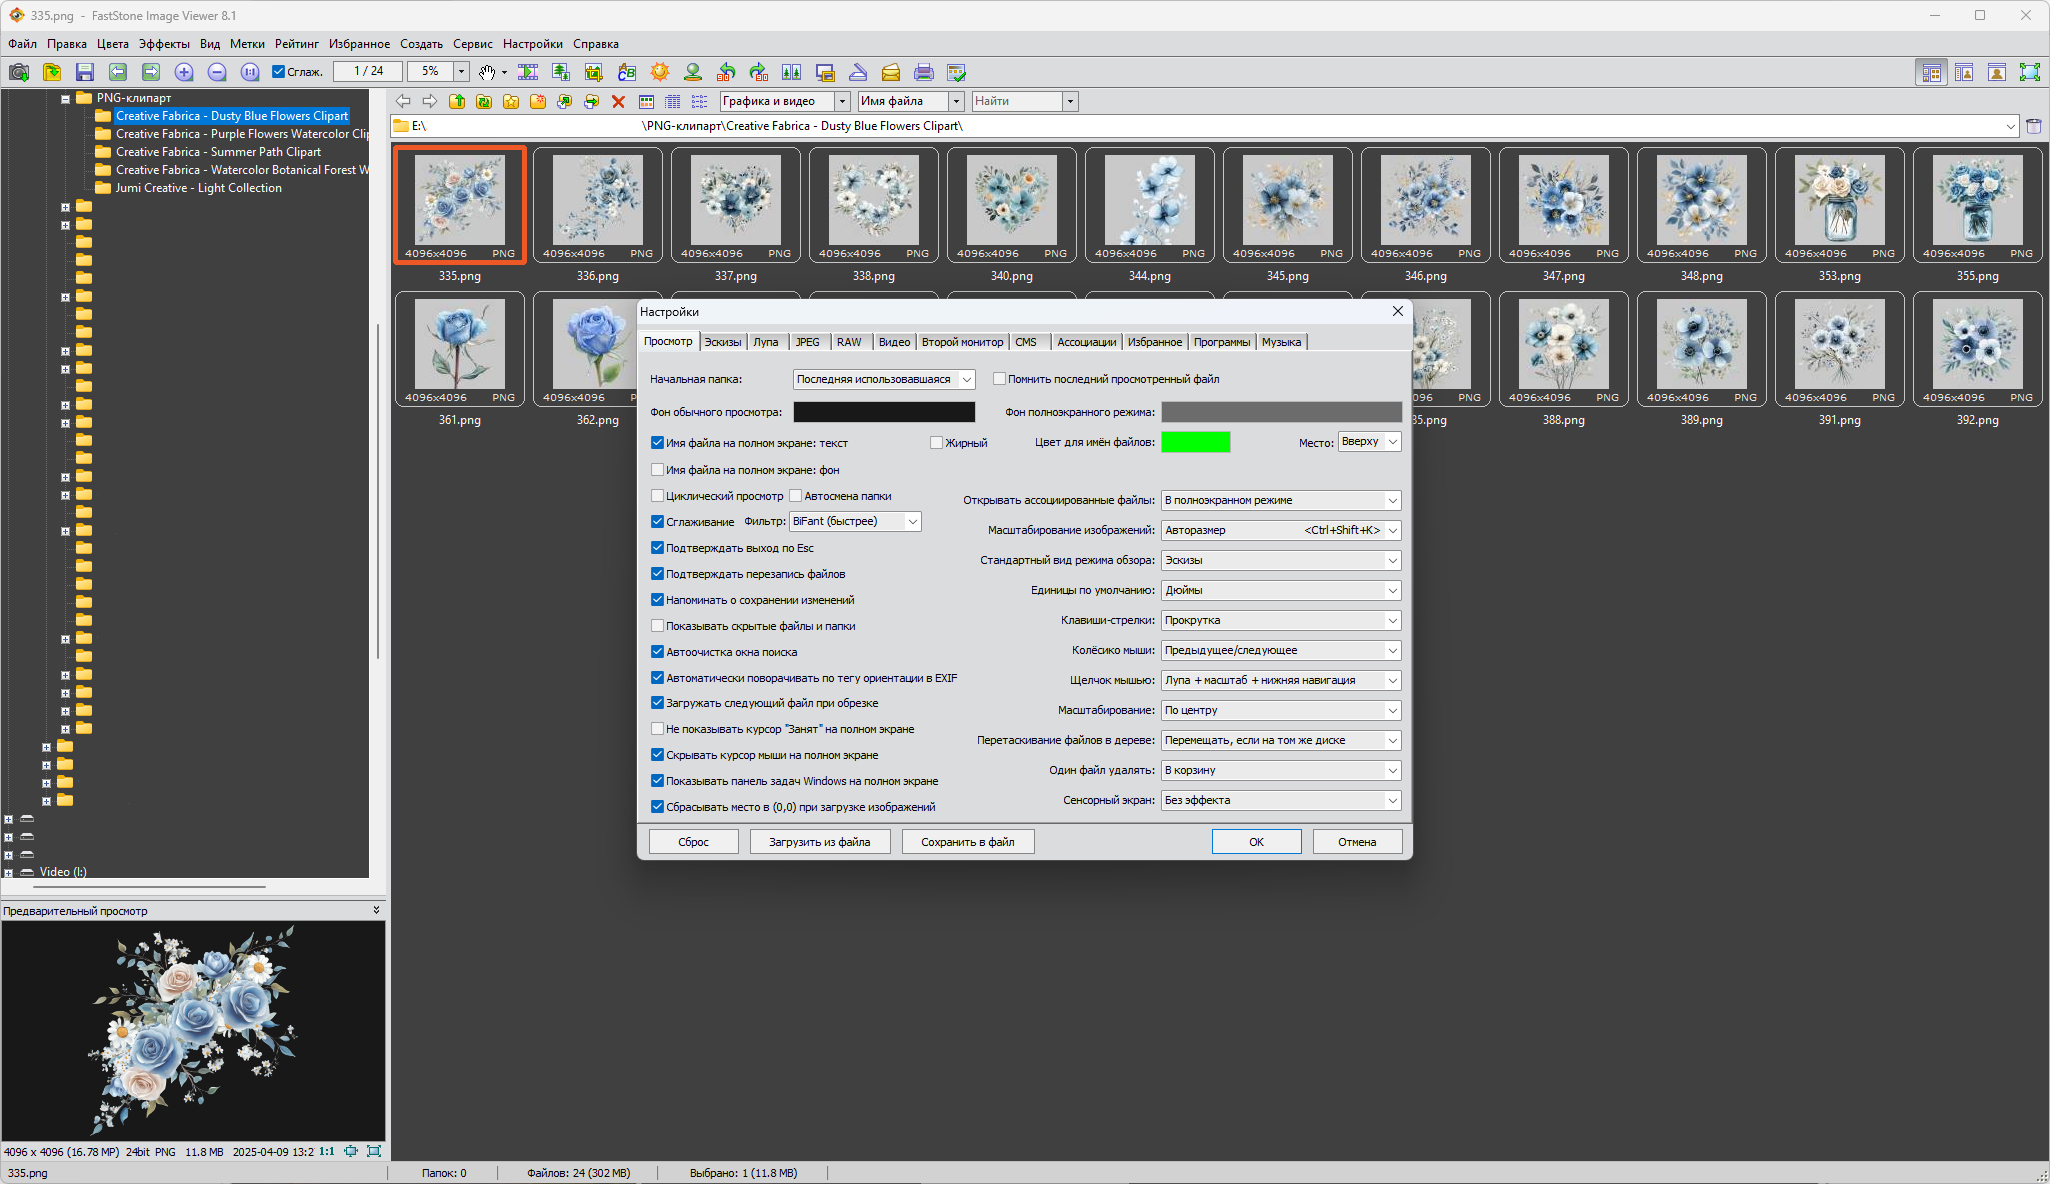This screenshot has height=1184, width=2050.
Task: Click the Zoom In toolbar icon
Action: coord(184,72)
